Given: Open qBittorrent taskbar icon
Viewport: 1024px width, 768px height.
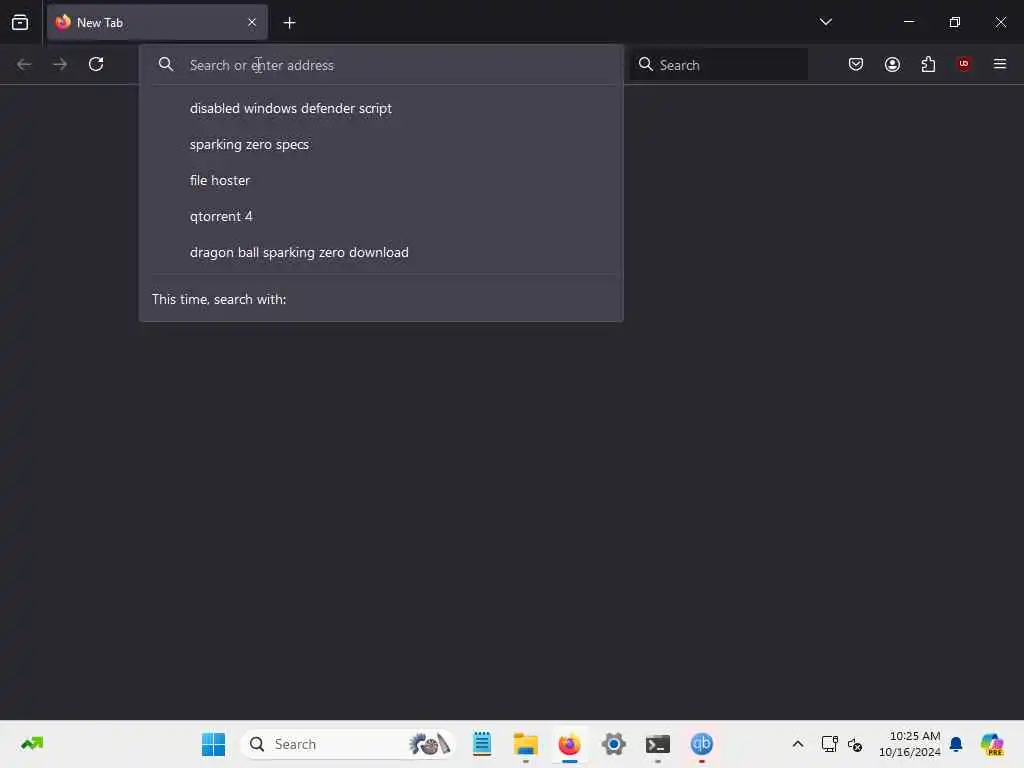Looking at the screenshot, I should tap(701, 744).
